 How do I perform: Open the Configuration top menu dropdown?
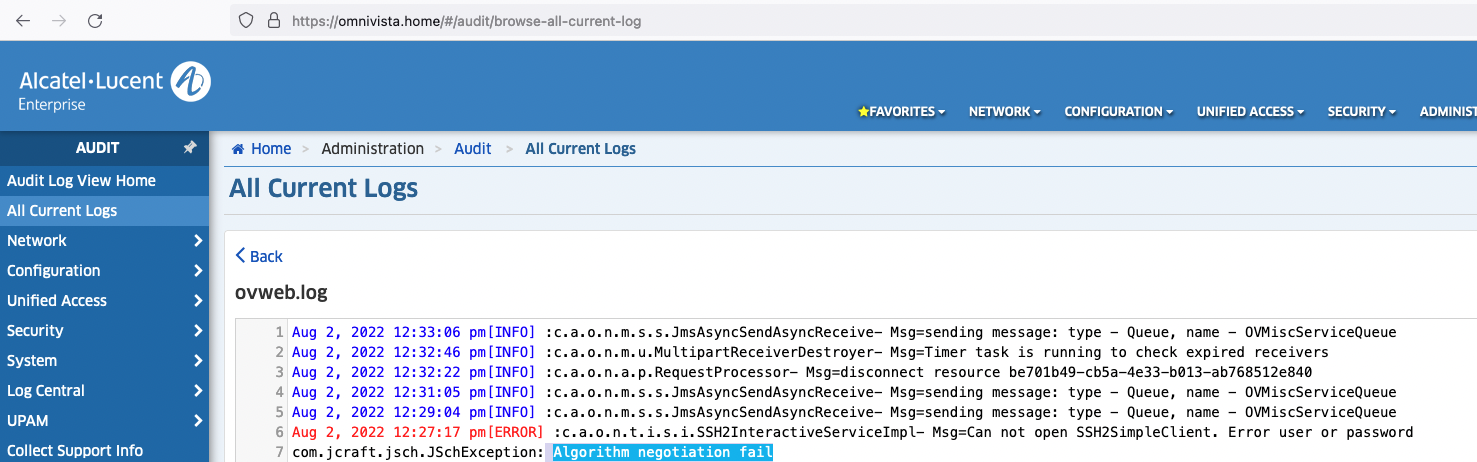(x=1118, y=112)
